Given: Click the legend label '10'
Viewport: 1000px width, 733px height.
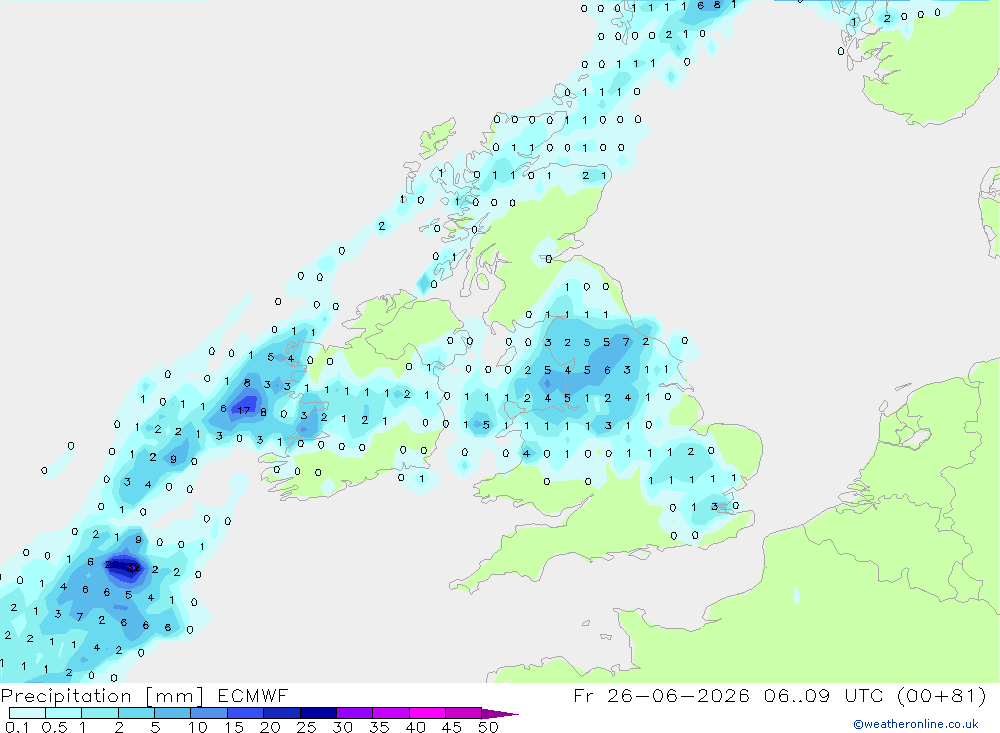Looking at the screenshot, I should pos(198,727).
